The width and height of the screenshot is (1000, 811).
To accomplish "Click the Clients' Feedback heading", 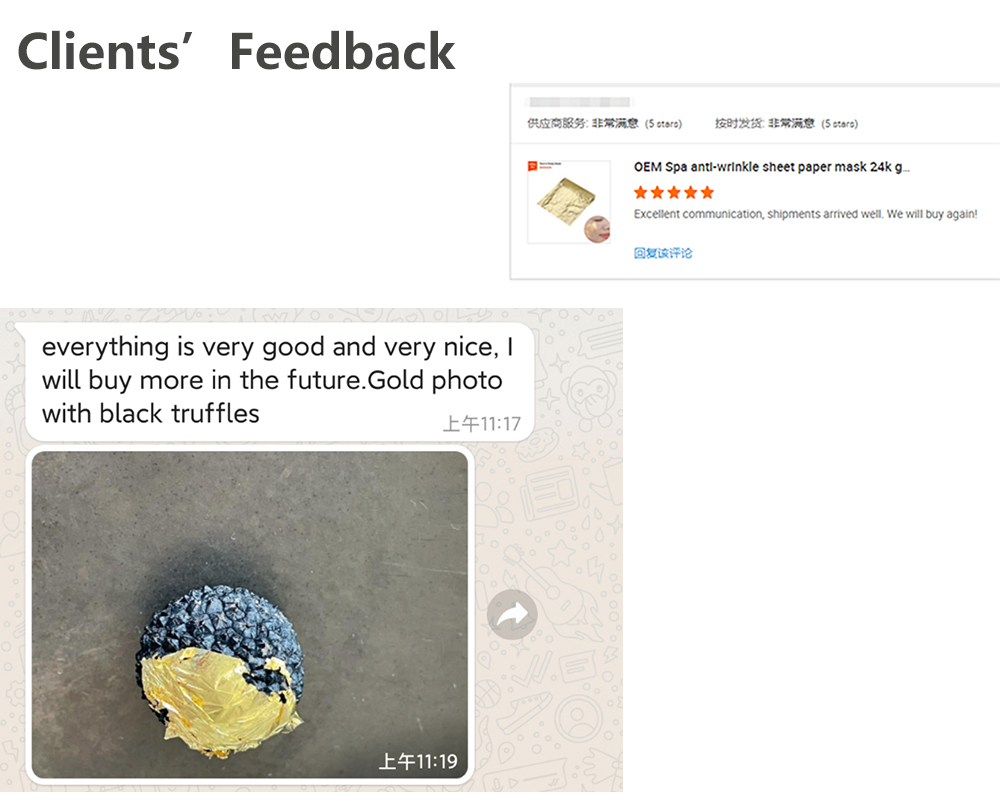I will tap(235, 50).
